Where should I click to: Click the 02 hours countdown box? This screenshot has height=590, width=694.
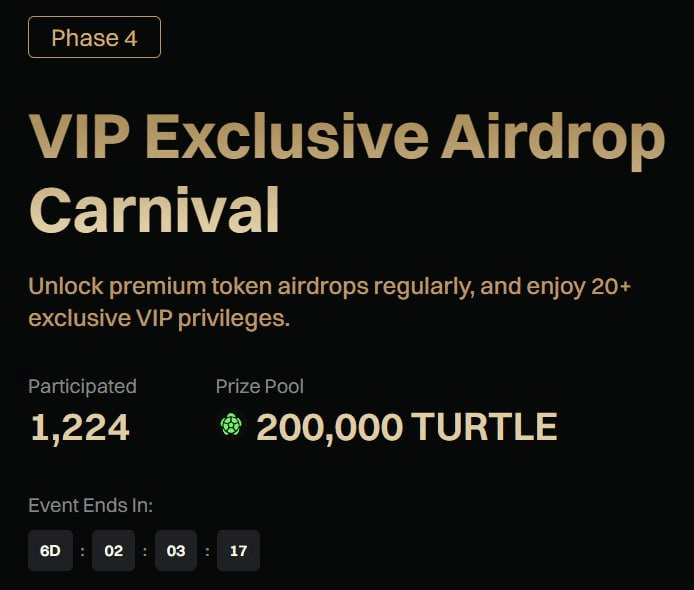(113, 551)
